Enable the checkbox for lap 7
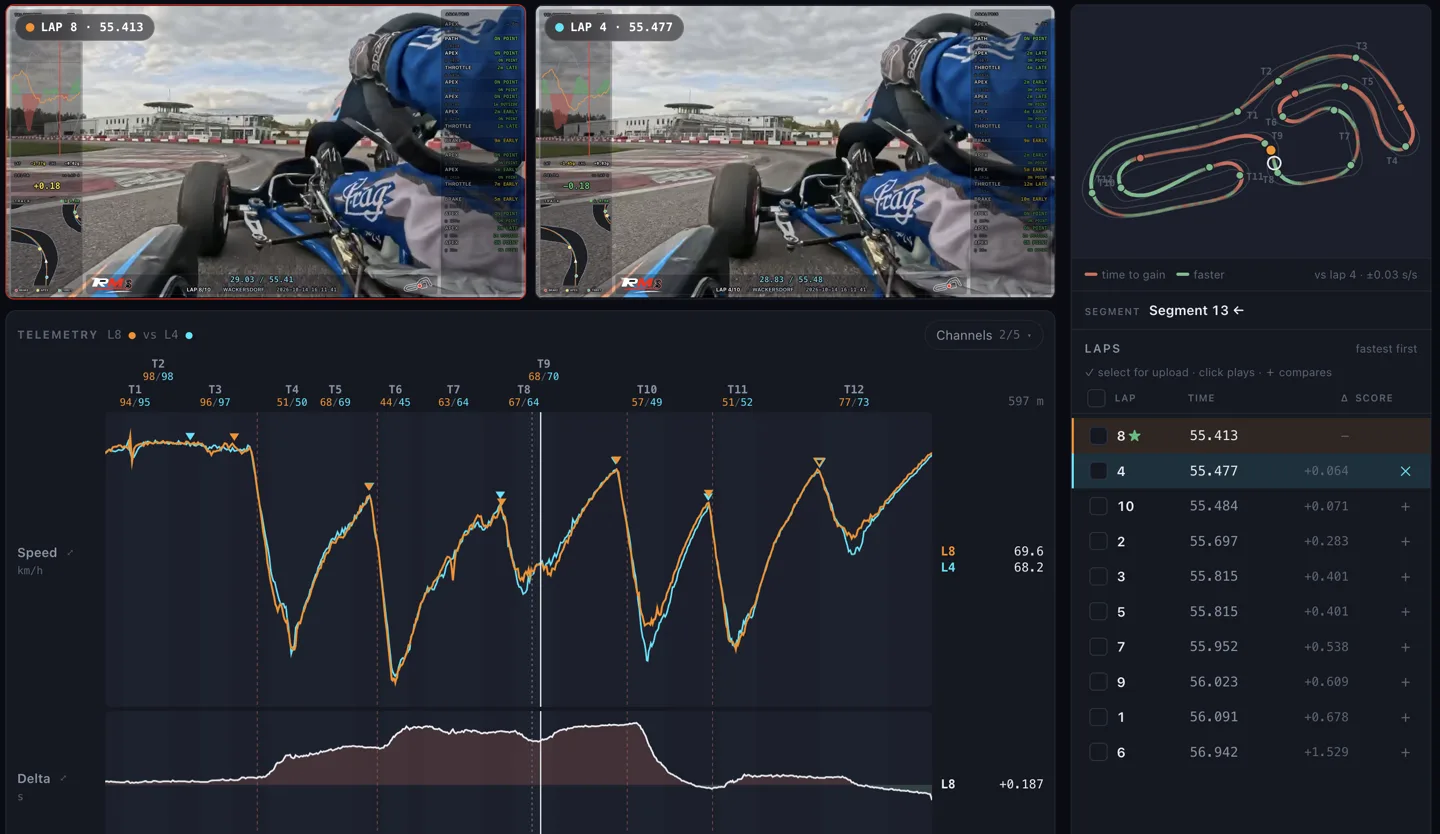Screen dimensions: 1440x834 pyautogui.click(x=1098, y=647)
